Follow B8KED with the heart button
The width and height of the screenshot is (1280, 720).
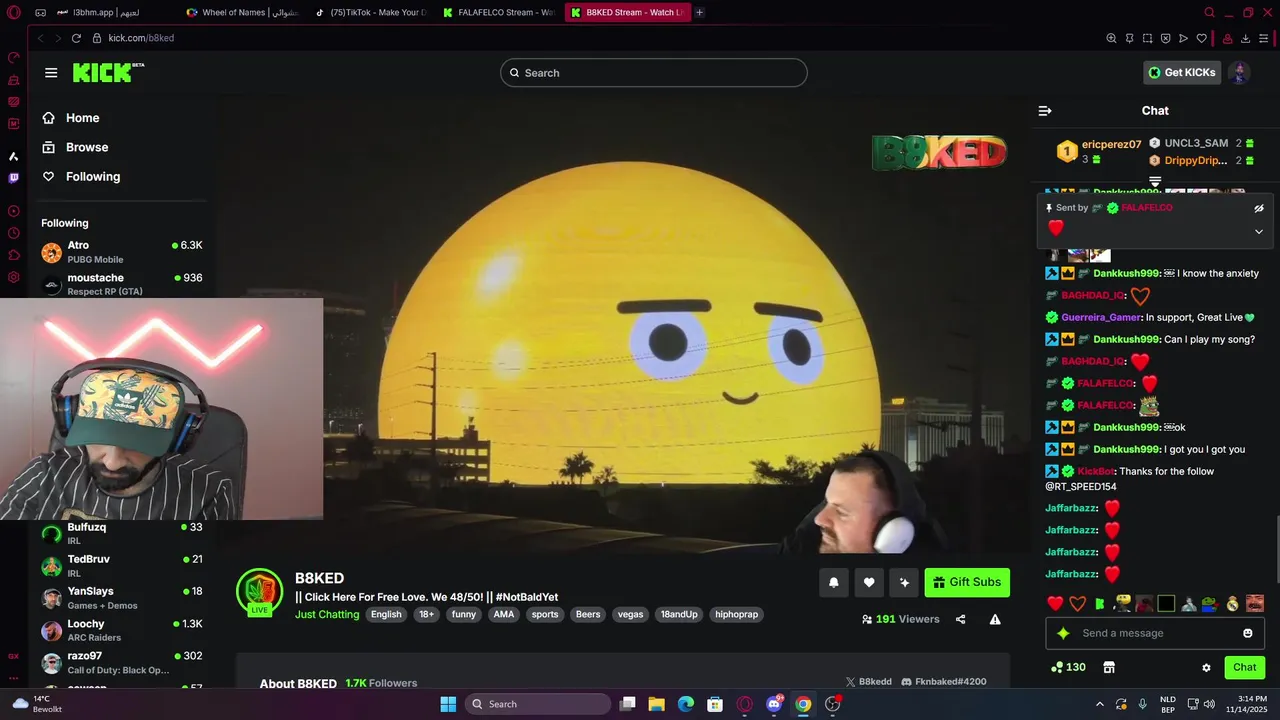tap(869, 583)
